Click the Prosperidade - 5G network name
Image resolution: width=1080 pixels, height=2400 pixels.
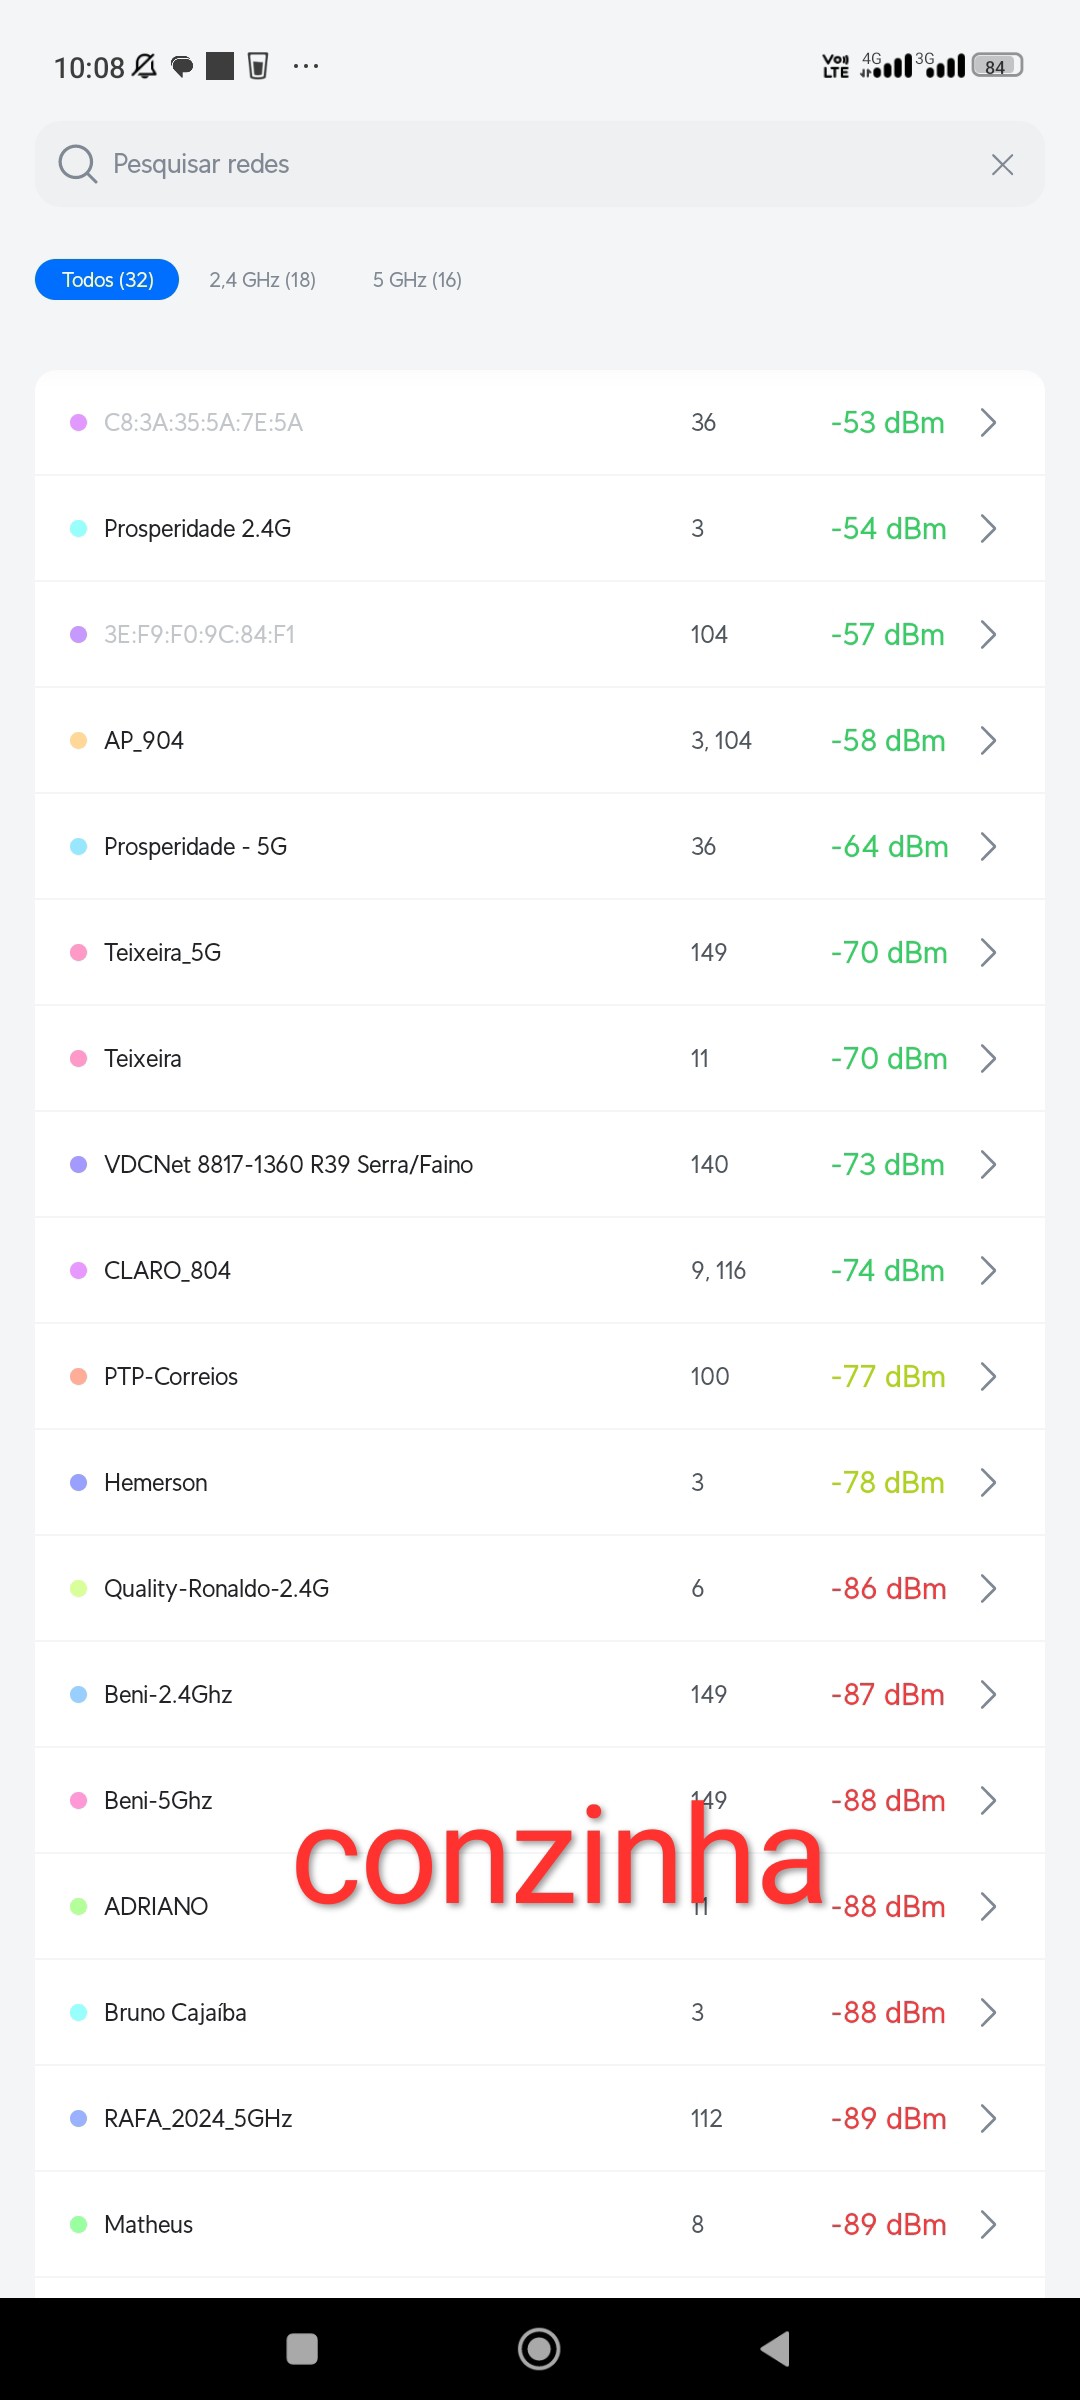(x=196, y=847)
